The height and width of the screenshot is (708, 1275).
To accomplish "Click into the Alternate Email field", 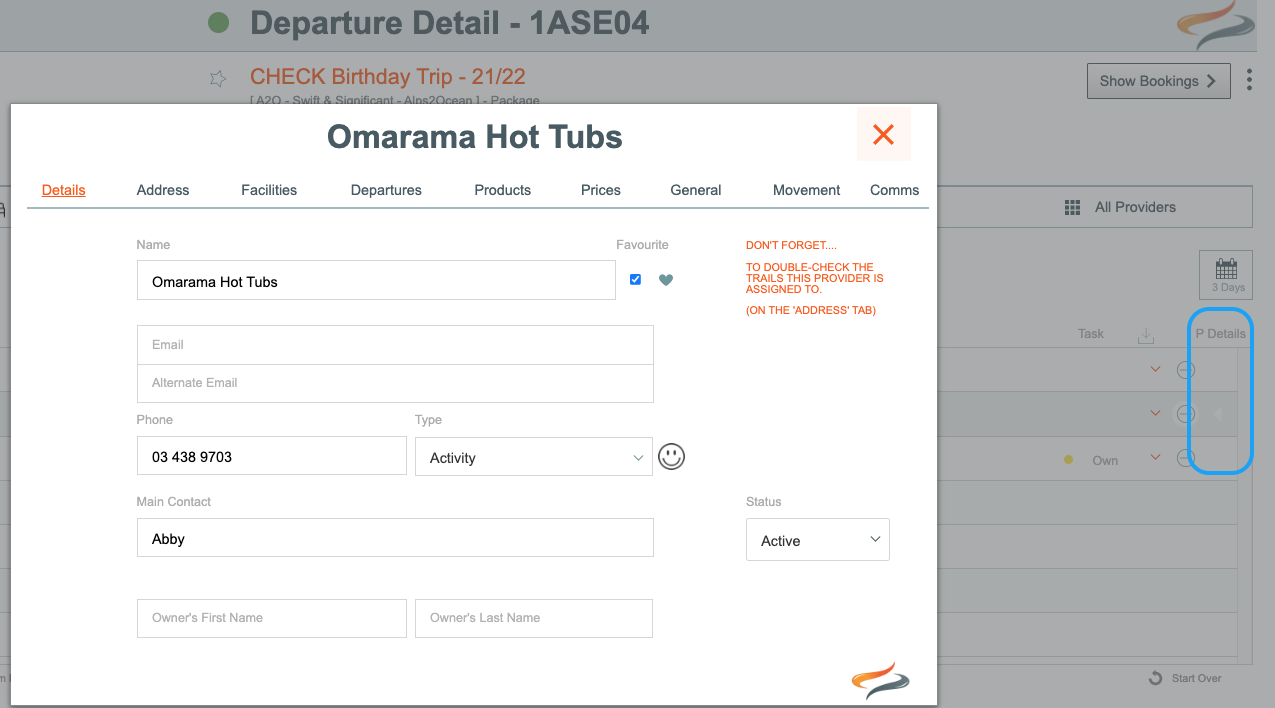I will tap(395, 383).
